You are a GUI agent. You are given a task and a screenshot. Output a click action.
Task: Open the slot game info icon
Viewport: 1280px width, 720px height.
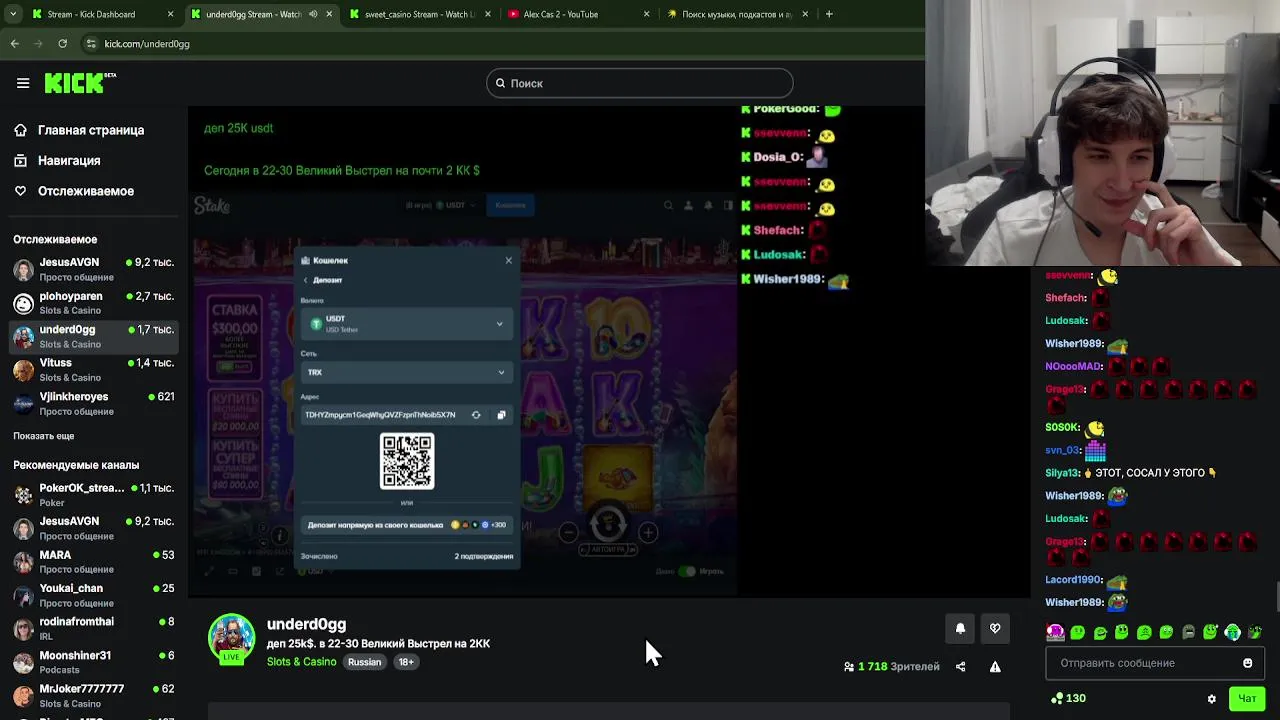coord(280,536)
